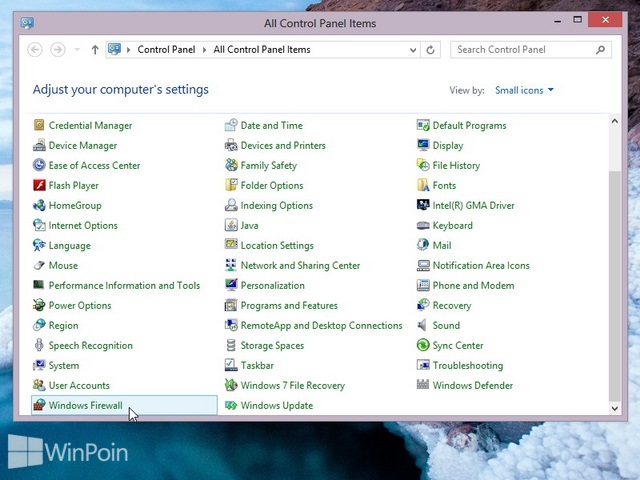Go up one level with Up arrow
The image size is (640, 480).
coord(95,50)
